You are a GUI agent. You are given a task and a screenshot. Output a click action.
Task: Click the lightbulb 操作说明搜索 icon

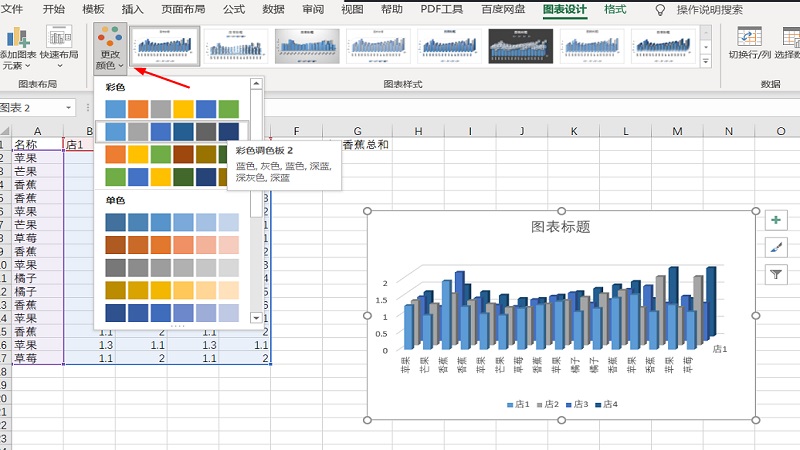pos(660,9)
